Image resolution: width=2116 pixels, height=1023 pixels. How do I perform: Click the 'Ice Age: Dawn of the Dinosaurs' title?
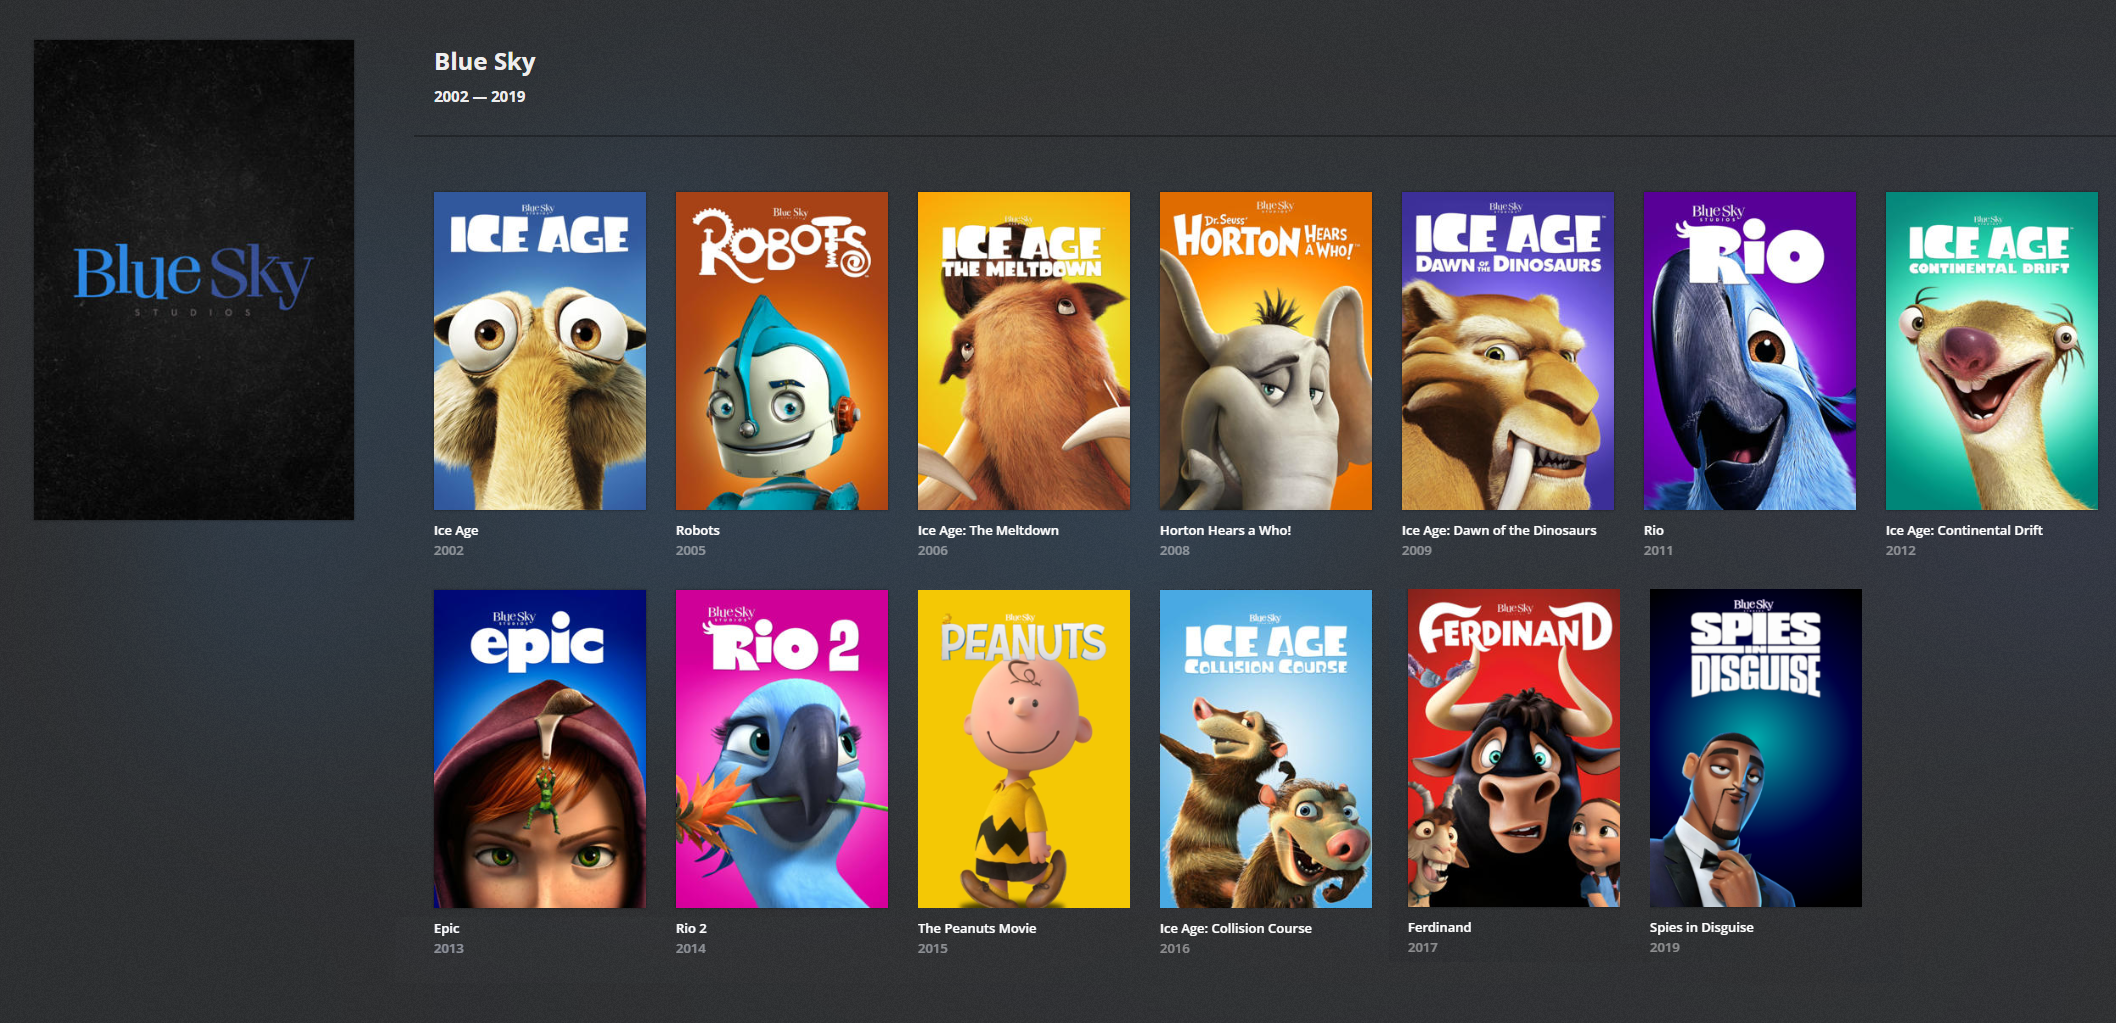(x=1499, y=530)
